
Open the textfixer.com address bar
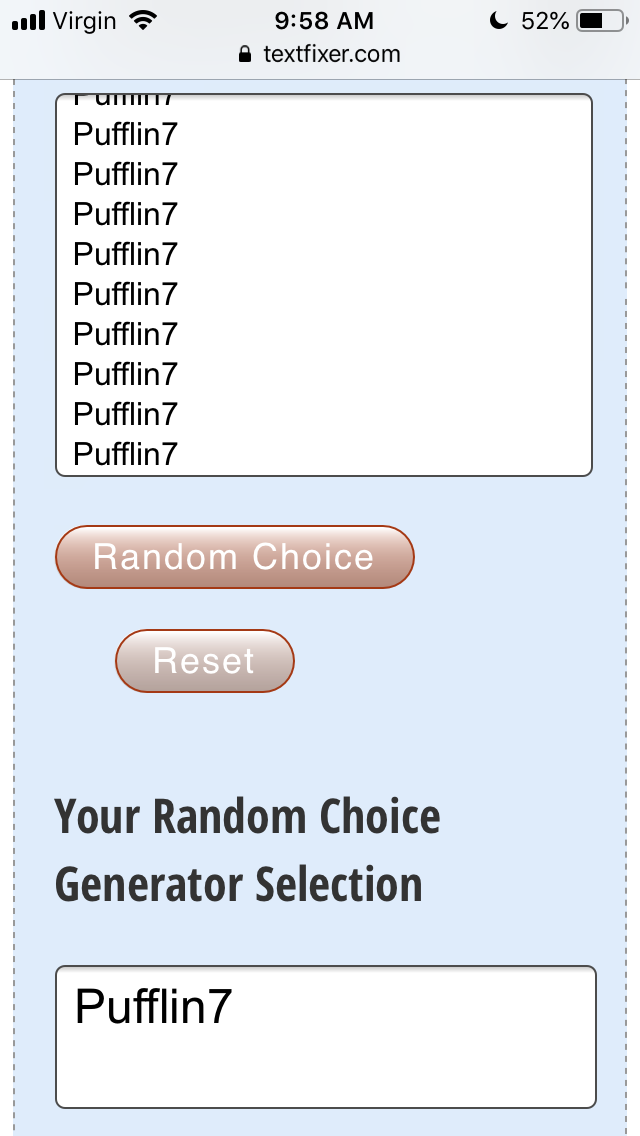(x=320, y=54)
